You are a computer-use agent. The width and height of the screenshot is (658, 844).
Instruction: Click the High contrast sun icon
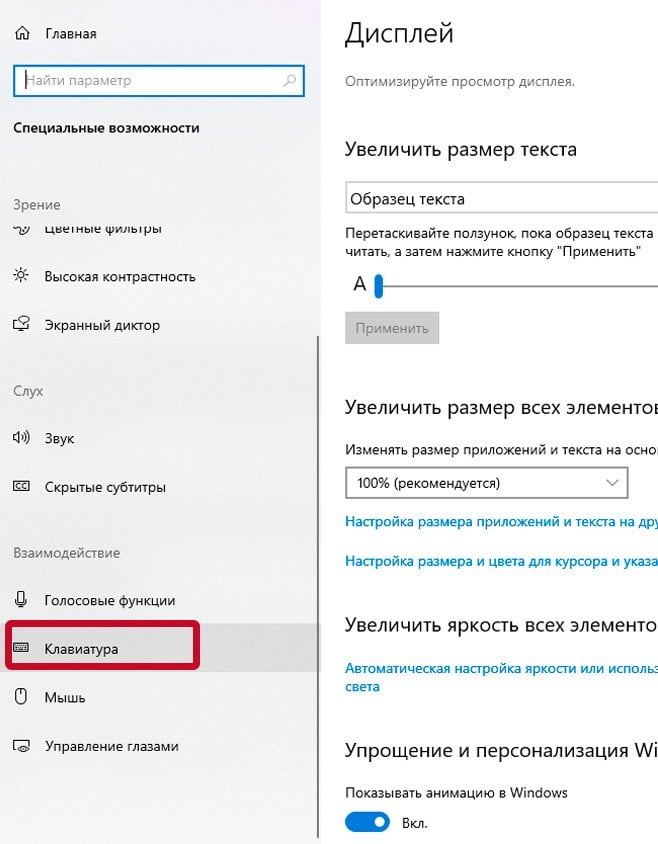click(21, 276)
